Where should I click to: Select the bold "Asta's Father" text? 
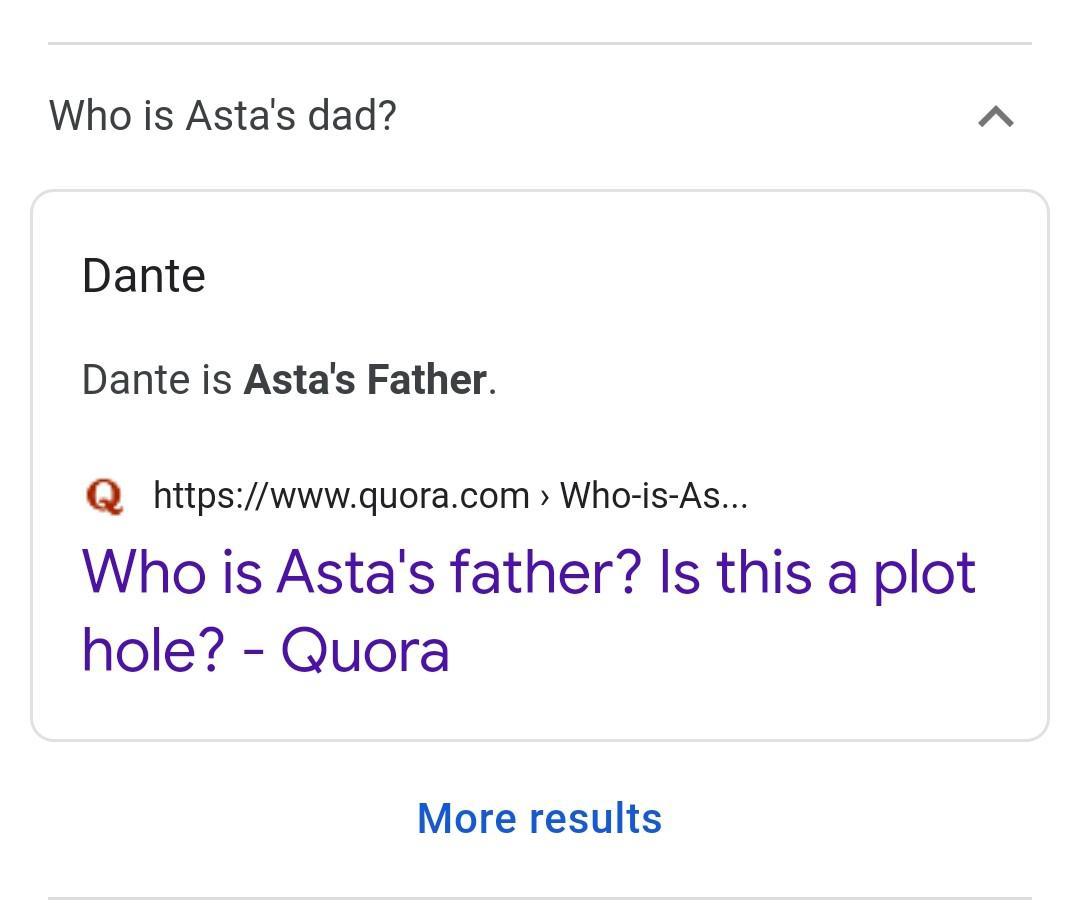click(x=365, y=380)
